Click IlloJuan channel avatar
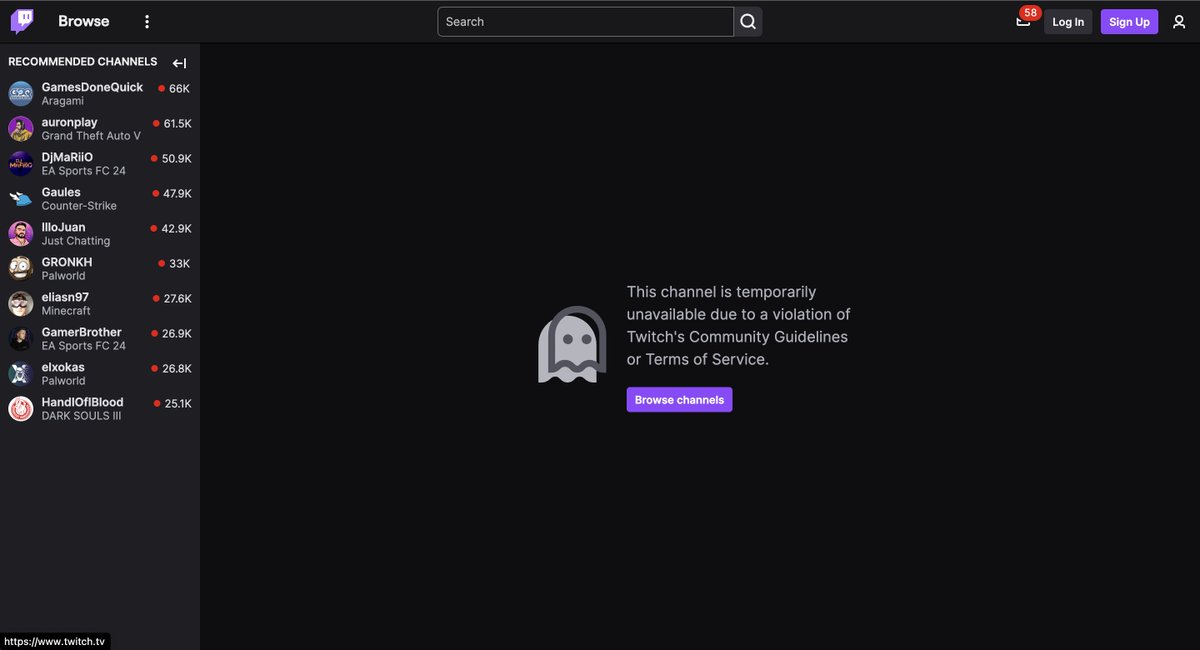The width and height of the screenshot is (1200, 650). click(x=21, y=234)
